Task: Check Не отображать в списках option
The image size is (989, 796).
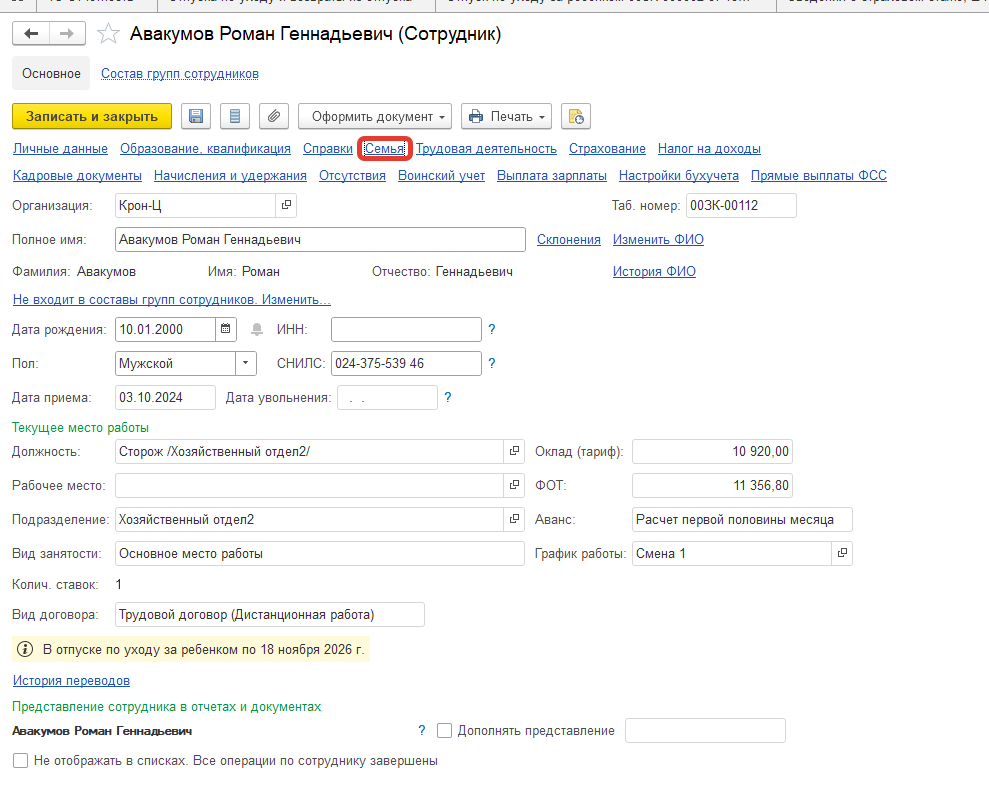Action: (20, 761)
